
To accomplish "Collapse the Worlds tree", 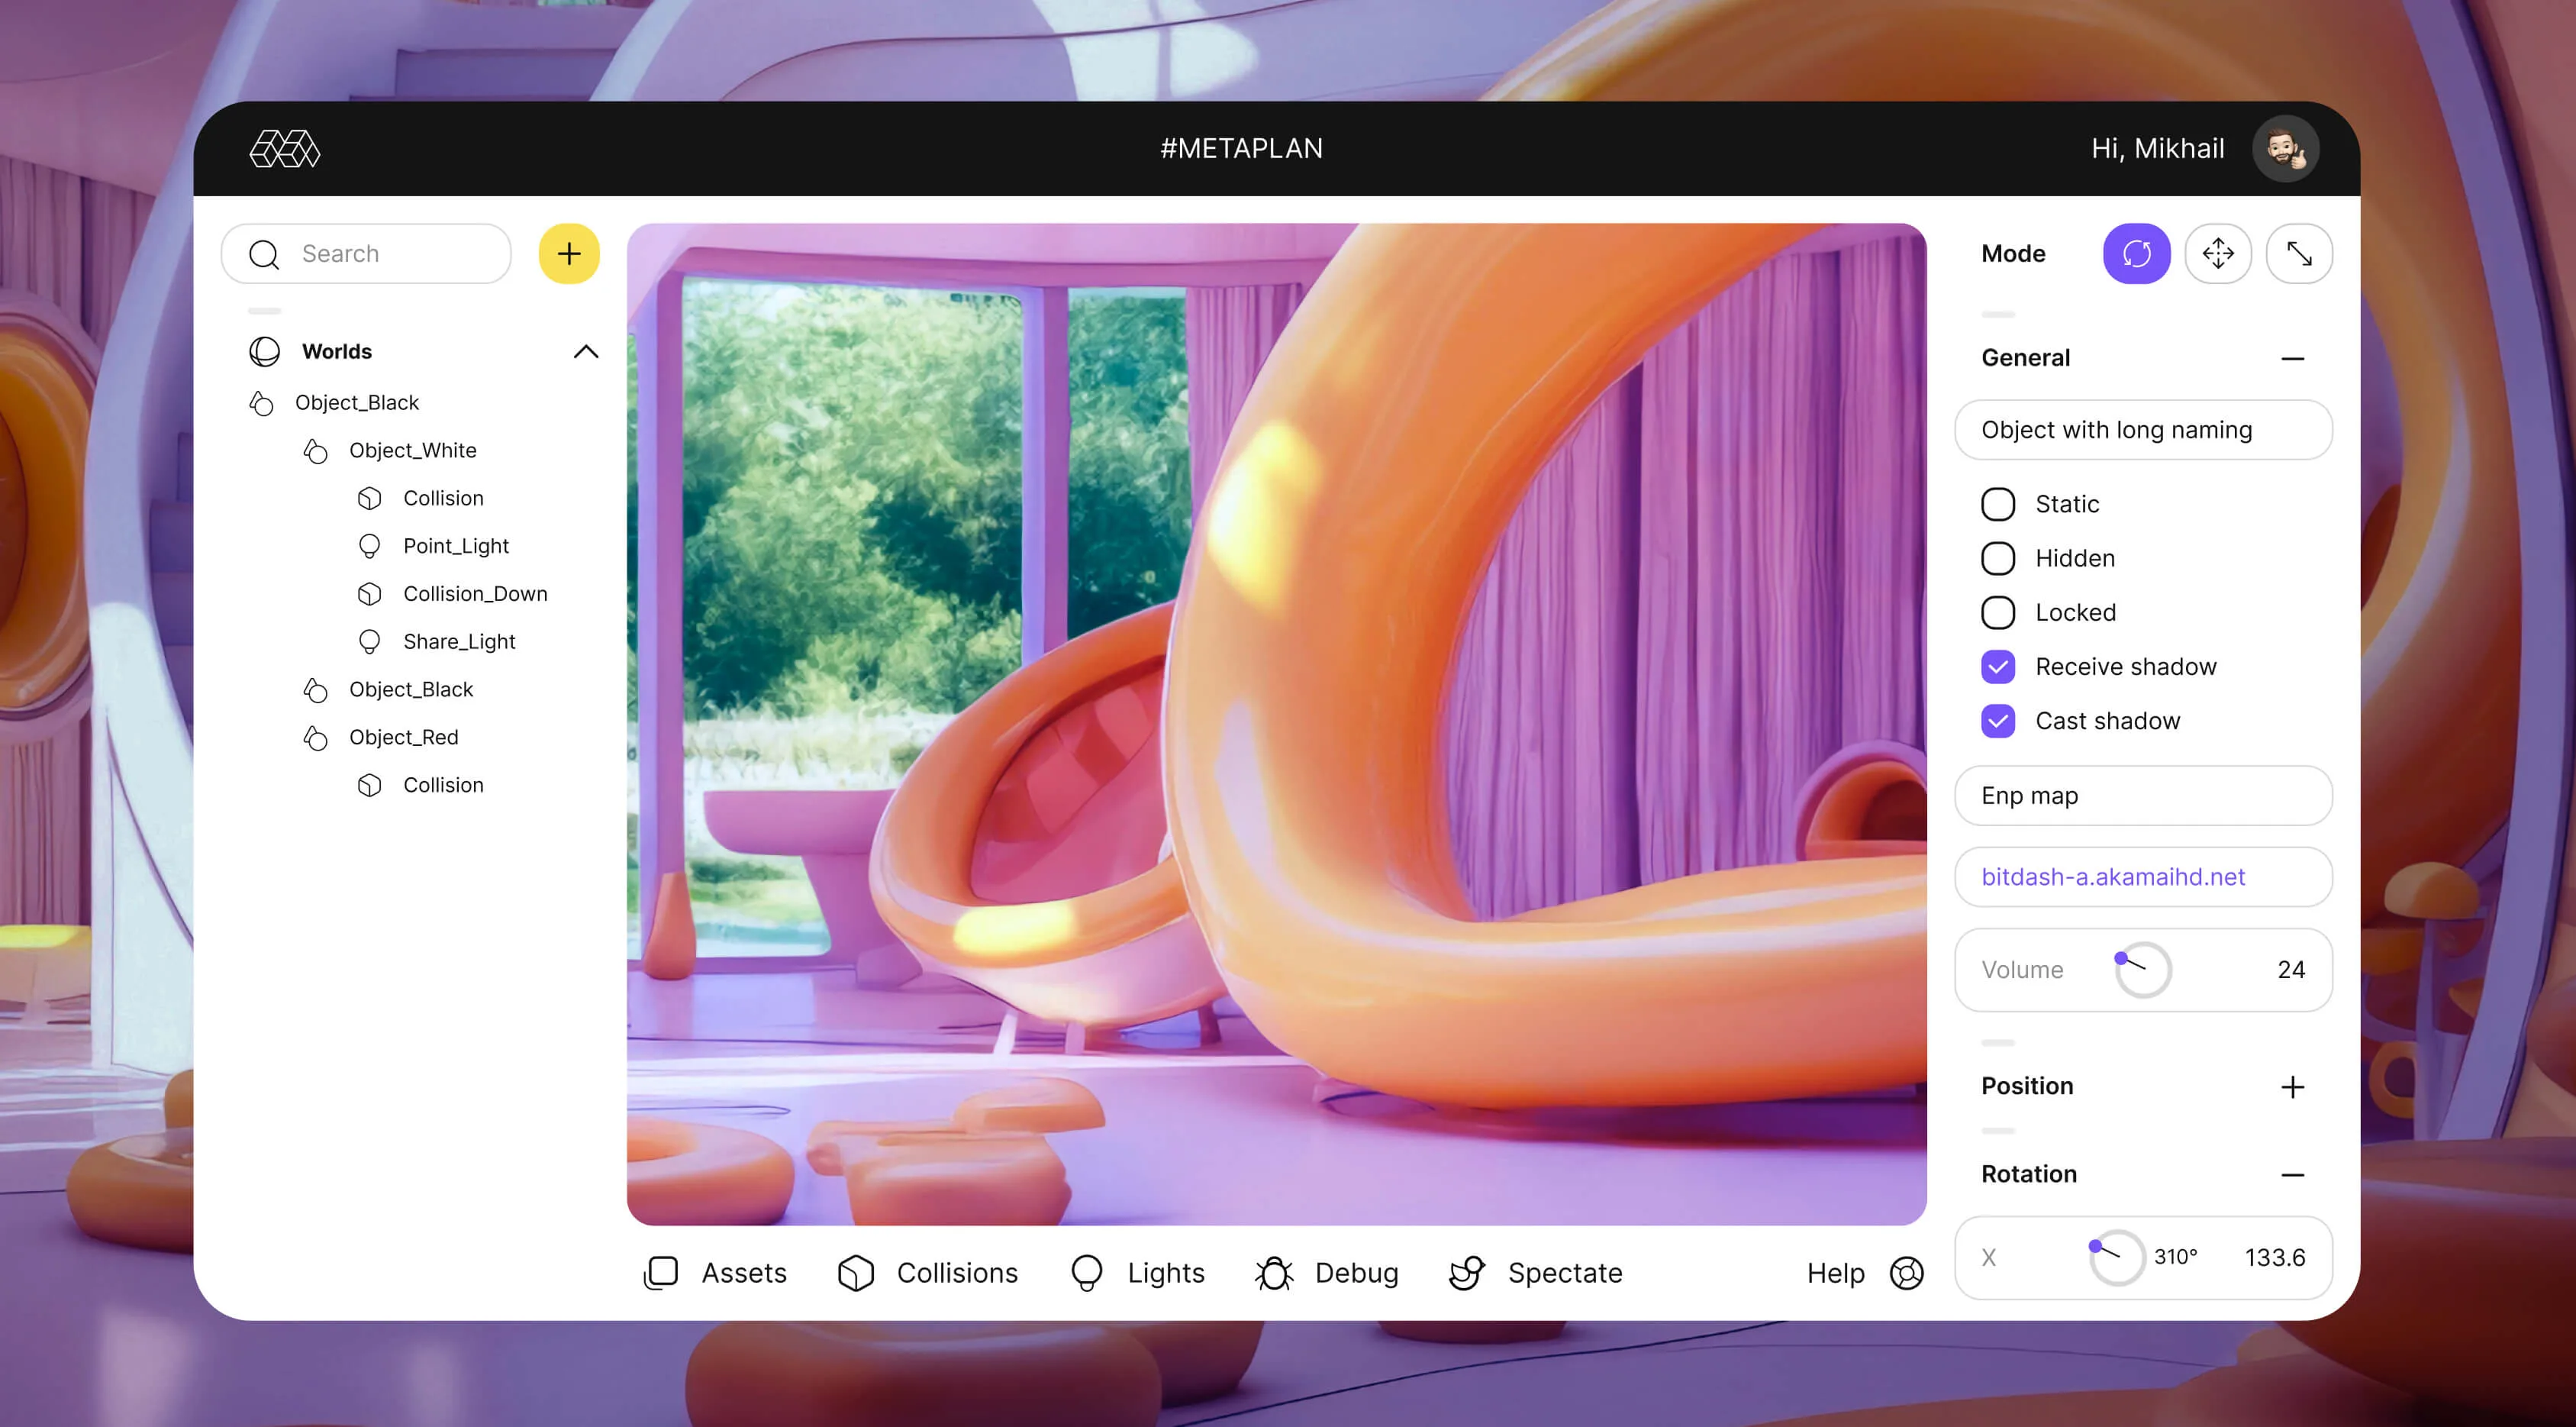I will coord(586,351).
